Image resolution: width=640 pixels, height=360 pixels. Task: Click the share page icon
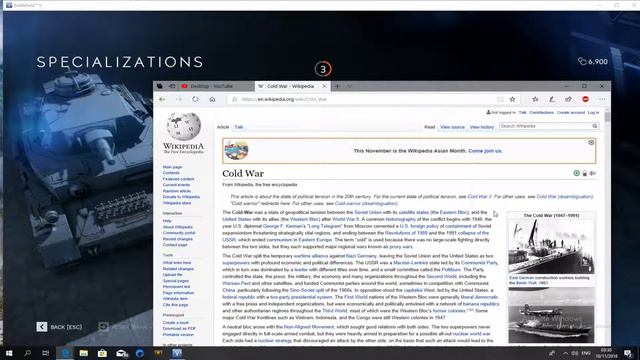569,99
